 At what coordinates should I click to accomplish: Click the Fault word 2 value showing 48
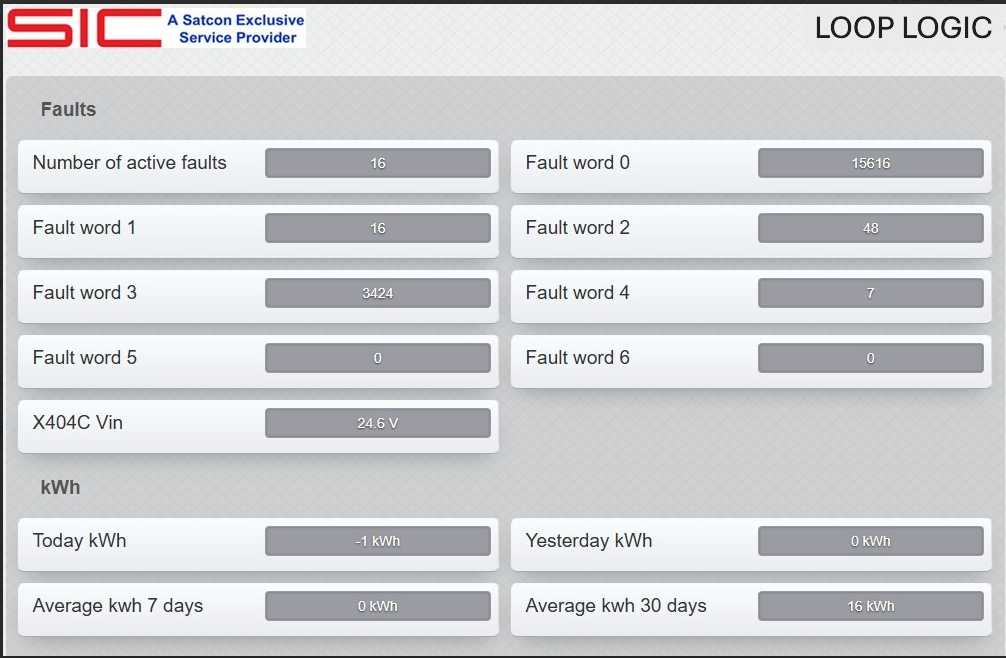coord(871,228)
